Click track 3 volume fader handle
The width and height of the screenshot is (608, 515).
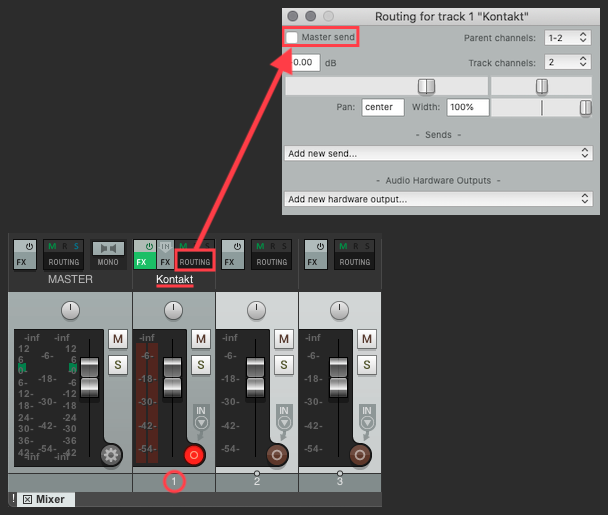coord(339,377)
